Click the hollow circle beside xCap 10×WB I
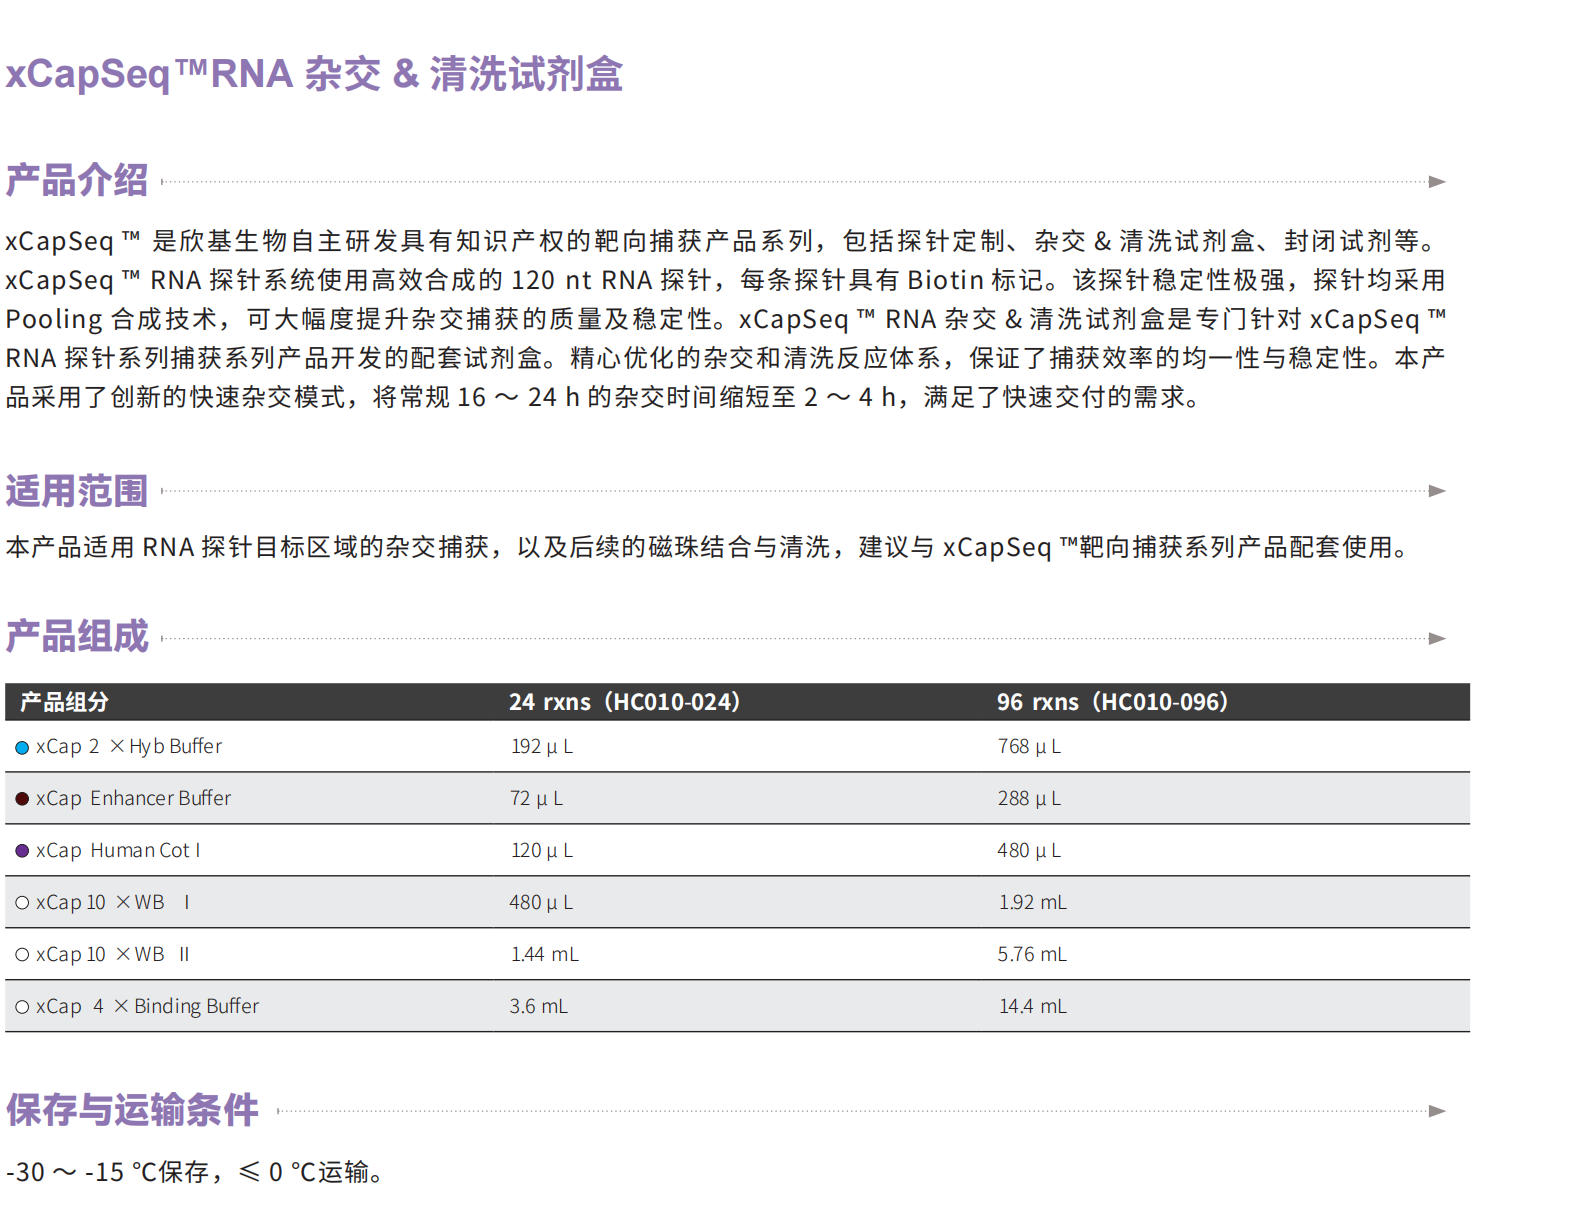Viewport: 1573px width, 1230px height. tap(22, 903)
